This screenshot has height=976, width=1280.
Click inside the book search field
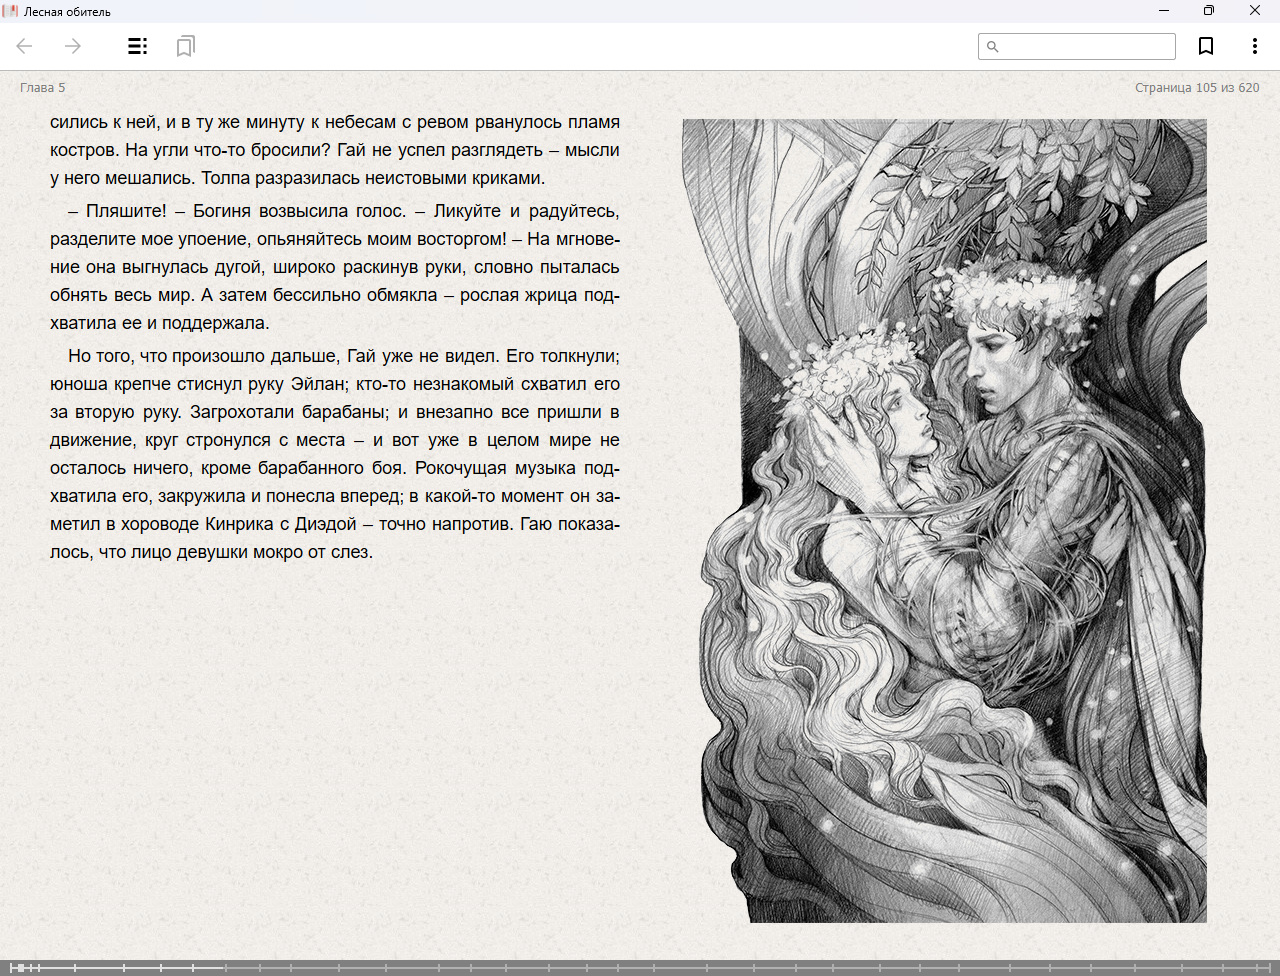[x=1085, y=47]
